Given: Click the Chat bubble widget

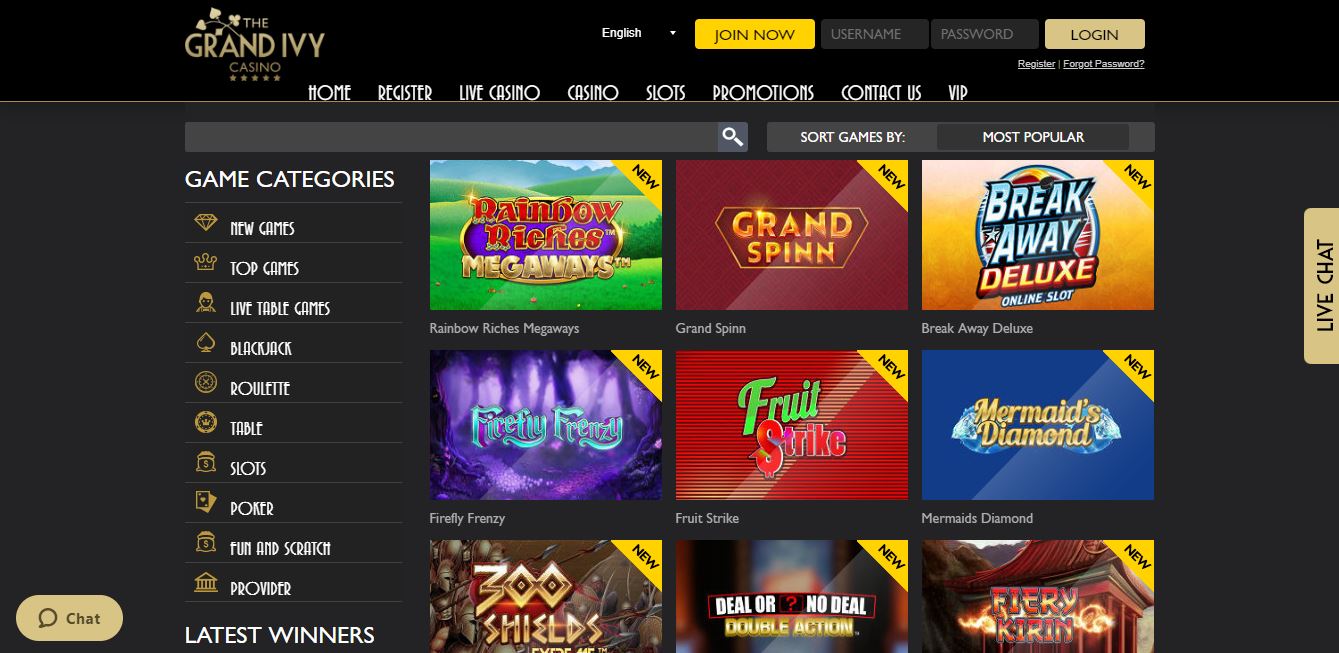Looking at the screenshot, I should tap(70, 618).
